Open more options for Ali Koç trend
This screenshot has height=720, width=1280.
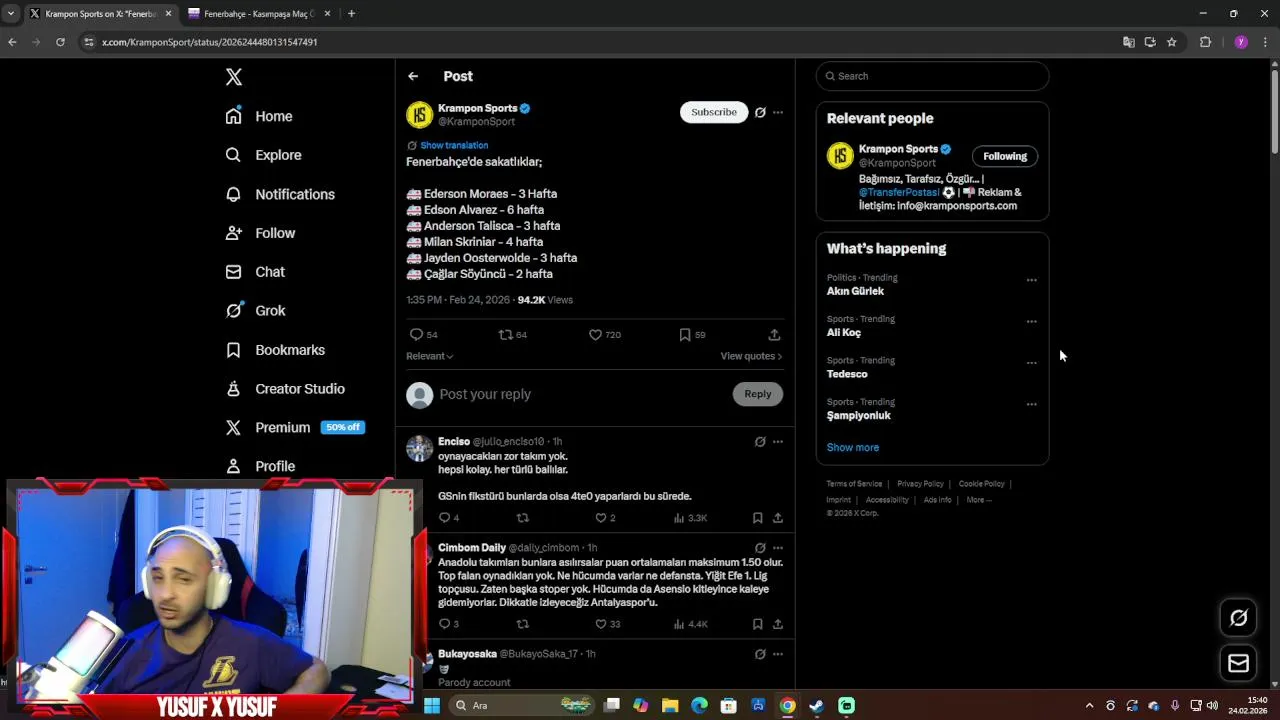click(1031, 322)
